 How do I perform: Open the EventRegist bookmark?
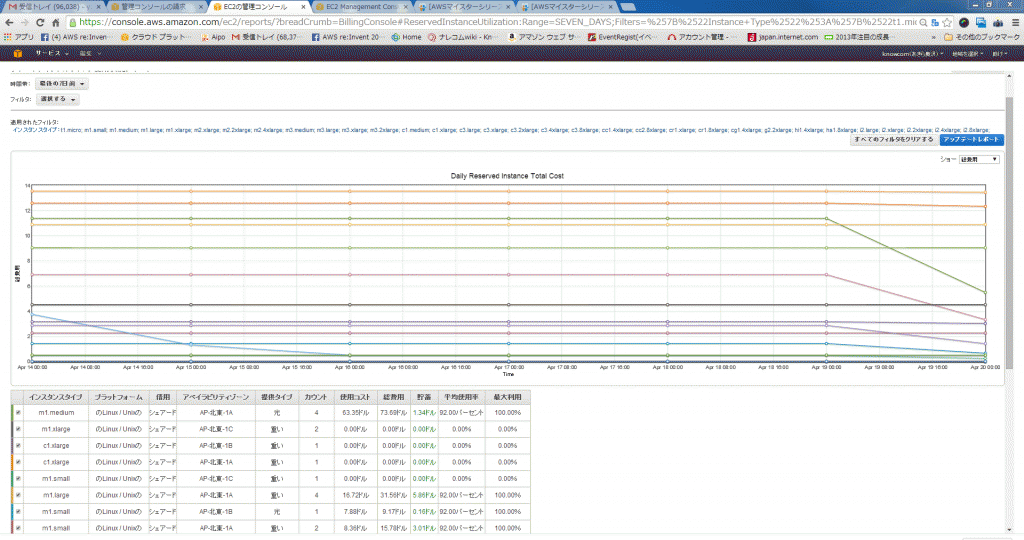coord(620,37)
